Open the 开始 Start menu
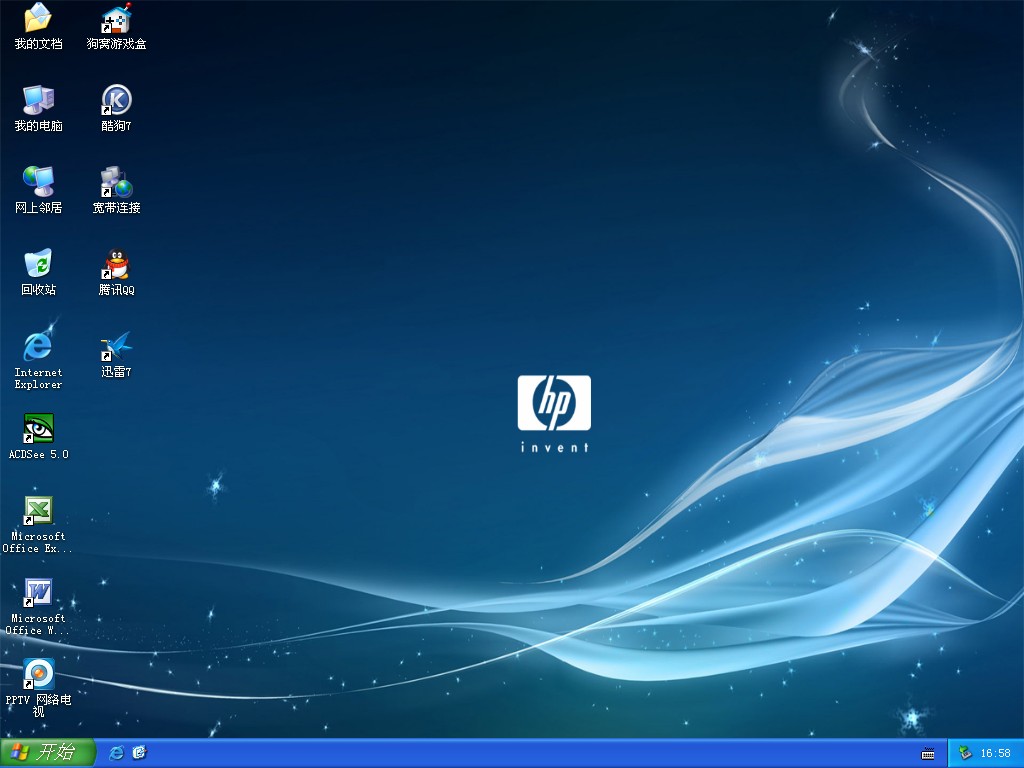Viewport: 1024px width, 768px height. pyautogui.click(x=47, y=753)
